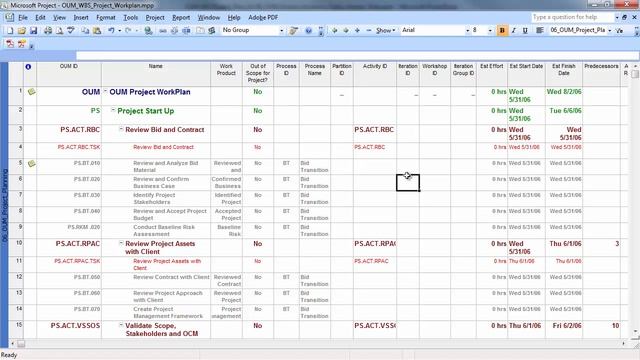Click the entry bar above the table
The image size is (640, 360).
pyautogui.click(x=357, y=56)
